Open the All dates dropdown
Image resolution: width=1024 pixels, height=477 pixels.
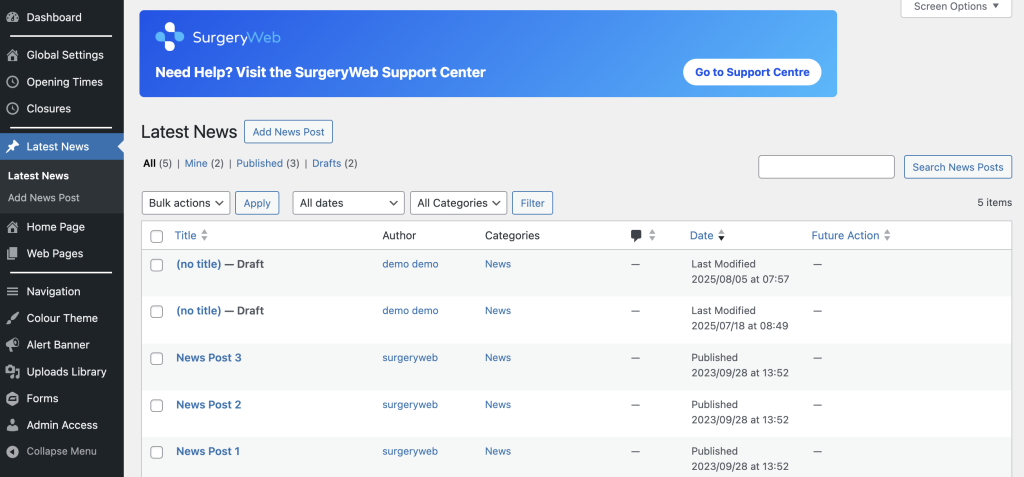(x=349, y=203)
